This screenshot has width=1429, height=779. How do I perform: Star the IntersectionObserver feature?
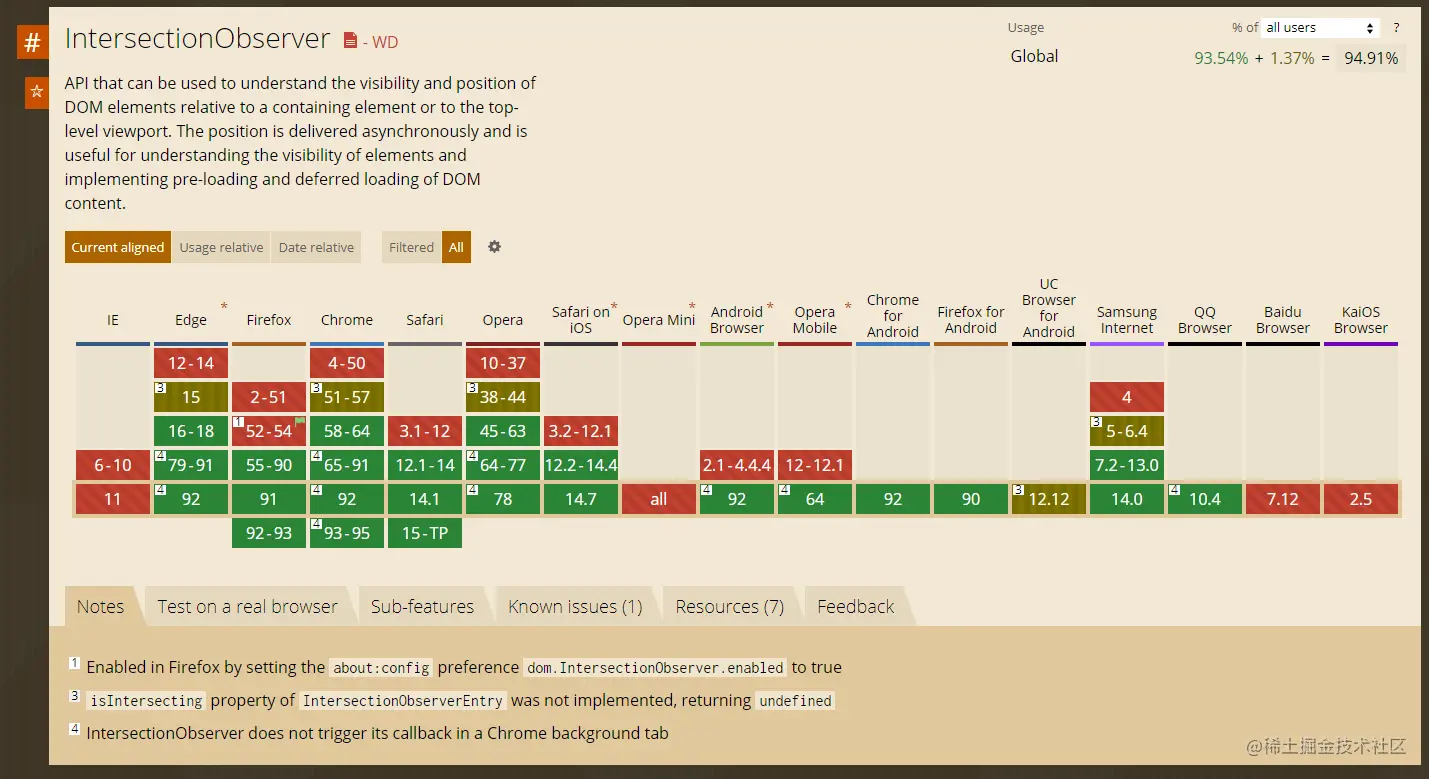pyautogui.click(x=36, y=92)
